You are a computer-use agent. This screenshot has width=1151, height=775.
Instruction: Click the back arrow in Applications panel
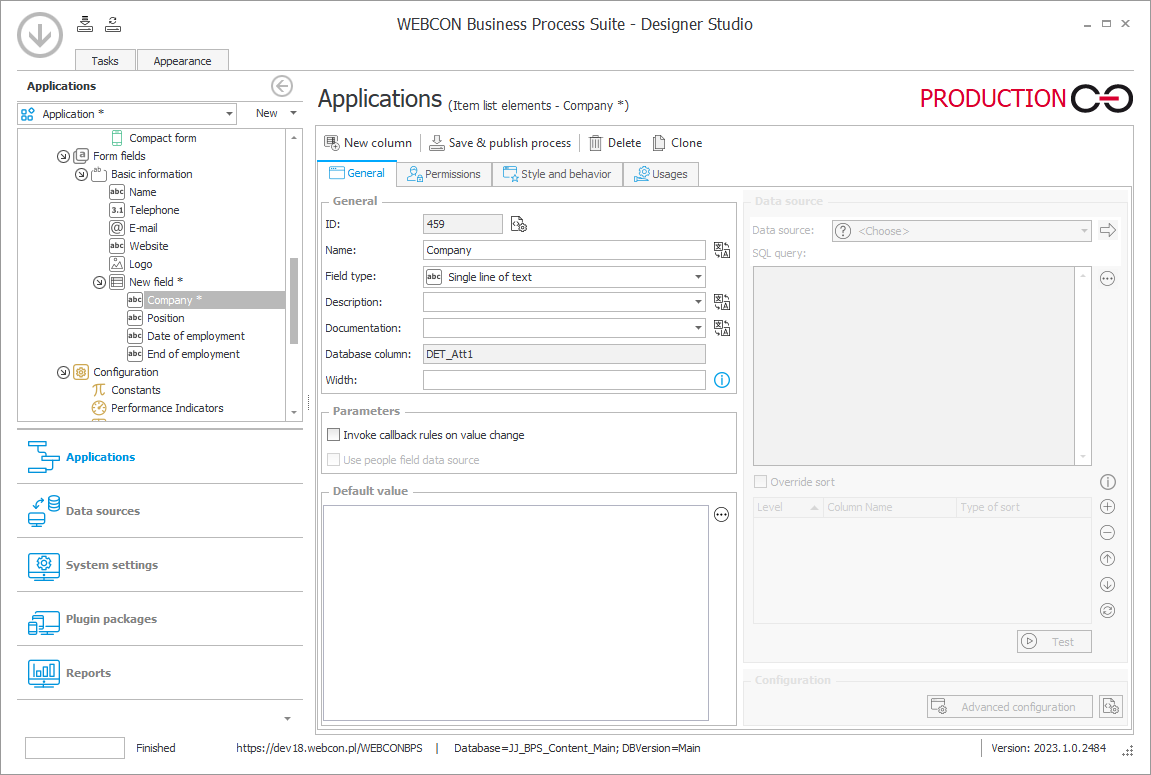[x=282, y=86]
